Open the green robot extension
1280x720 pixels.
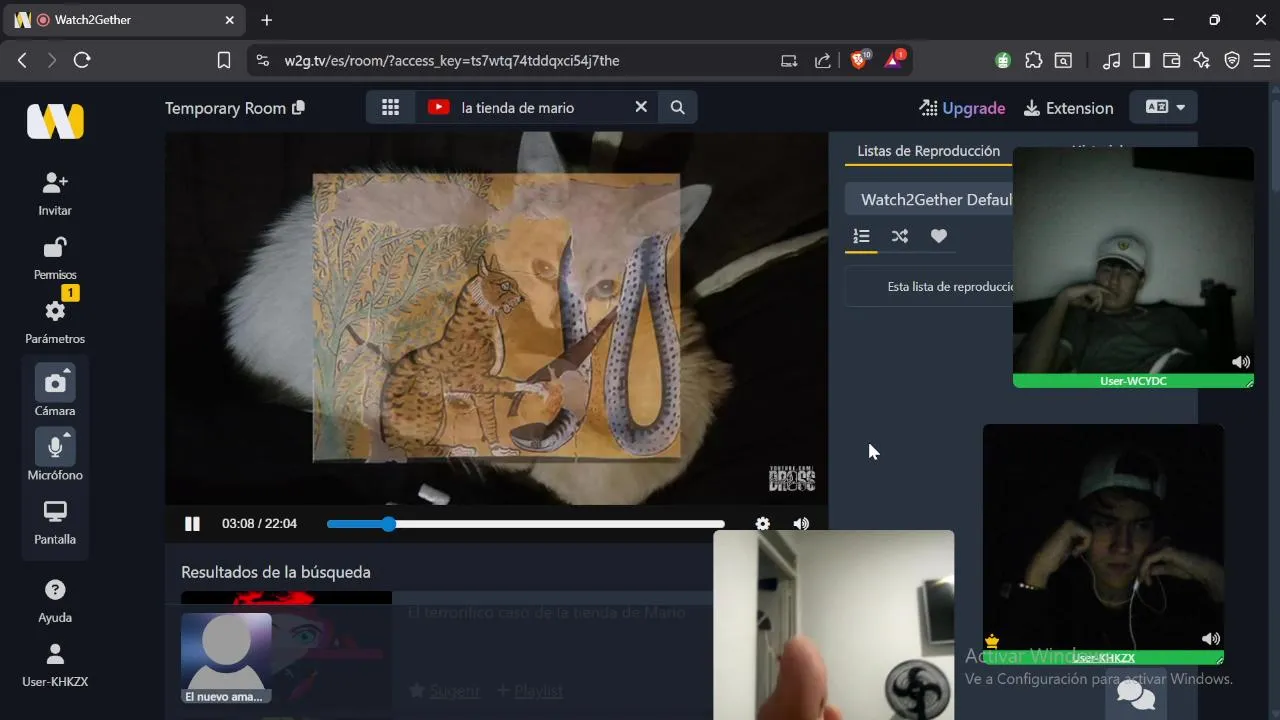coord(1003,60)
